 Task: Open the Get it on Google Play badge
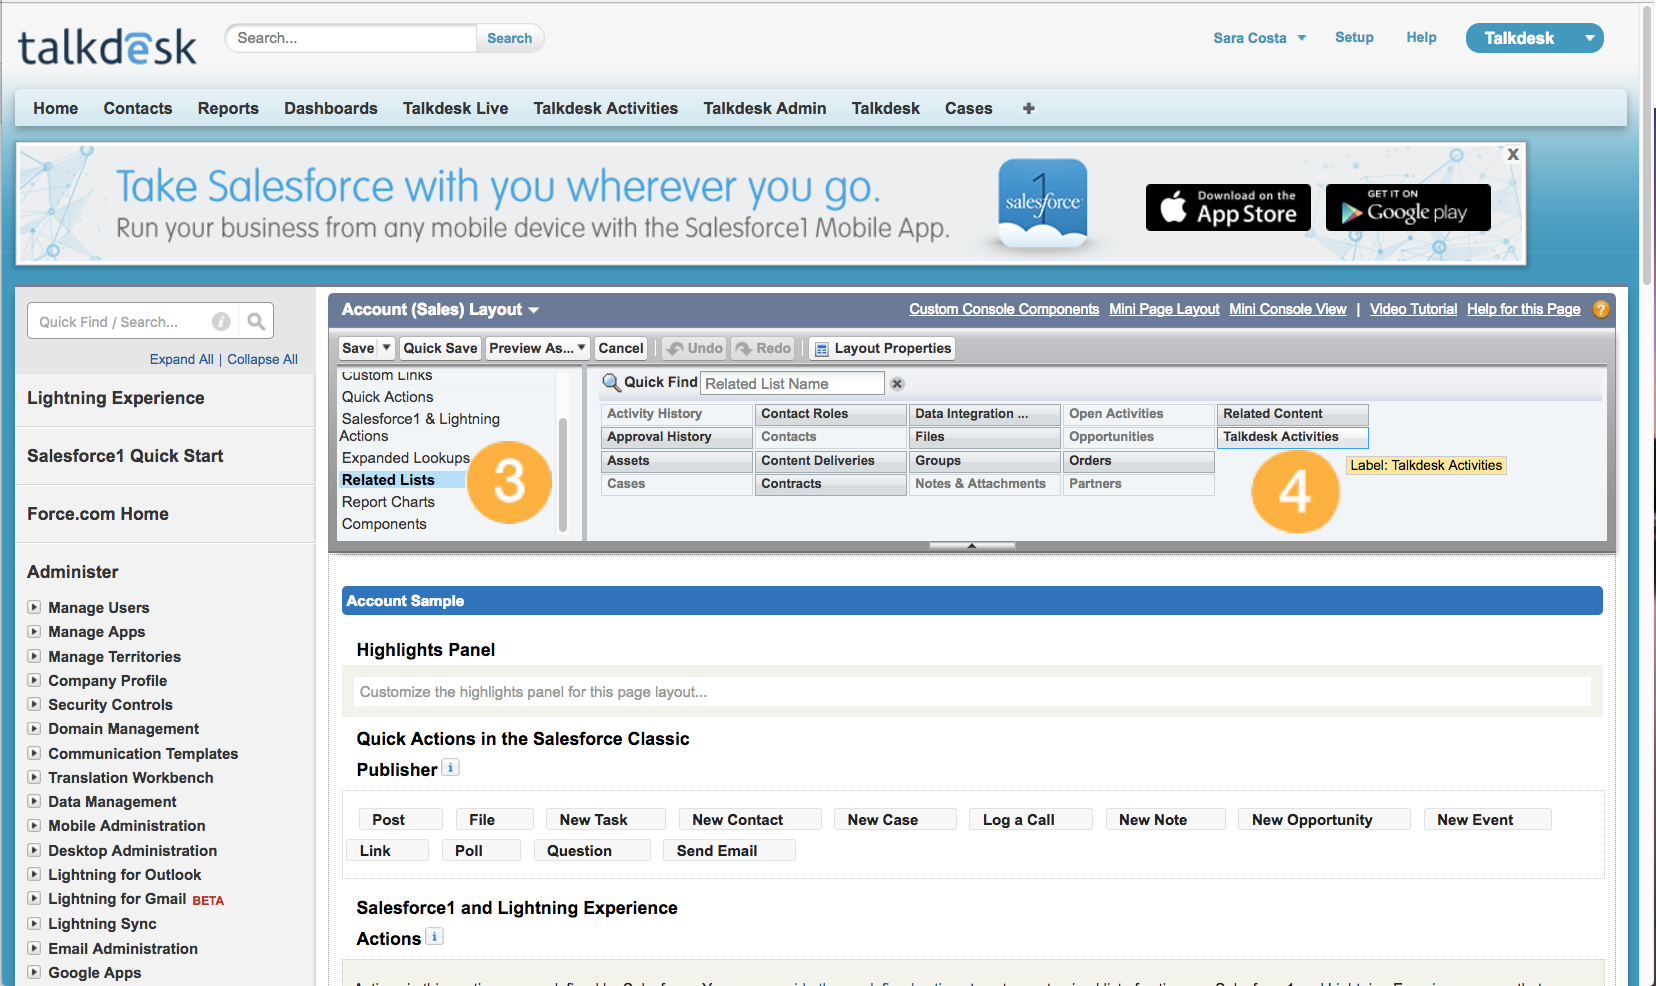tap(1408, 207)
